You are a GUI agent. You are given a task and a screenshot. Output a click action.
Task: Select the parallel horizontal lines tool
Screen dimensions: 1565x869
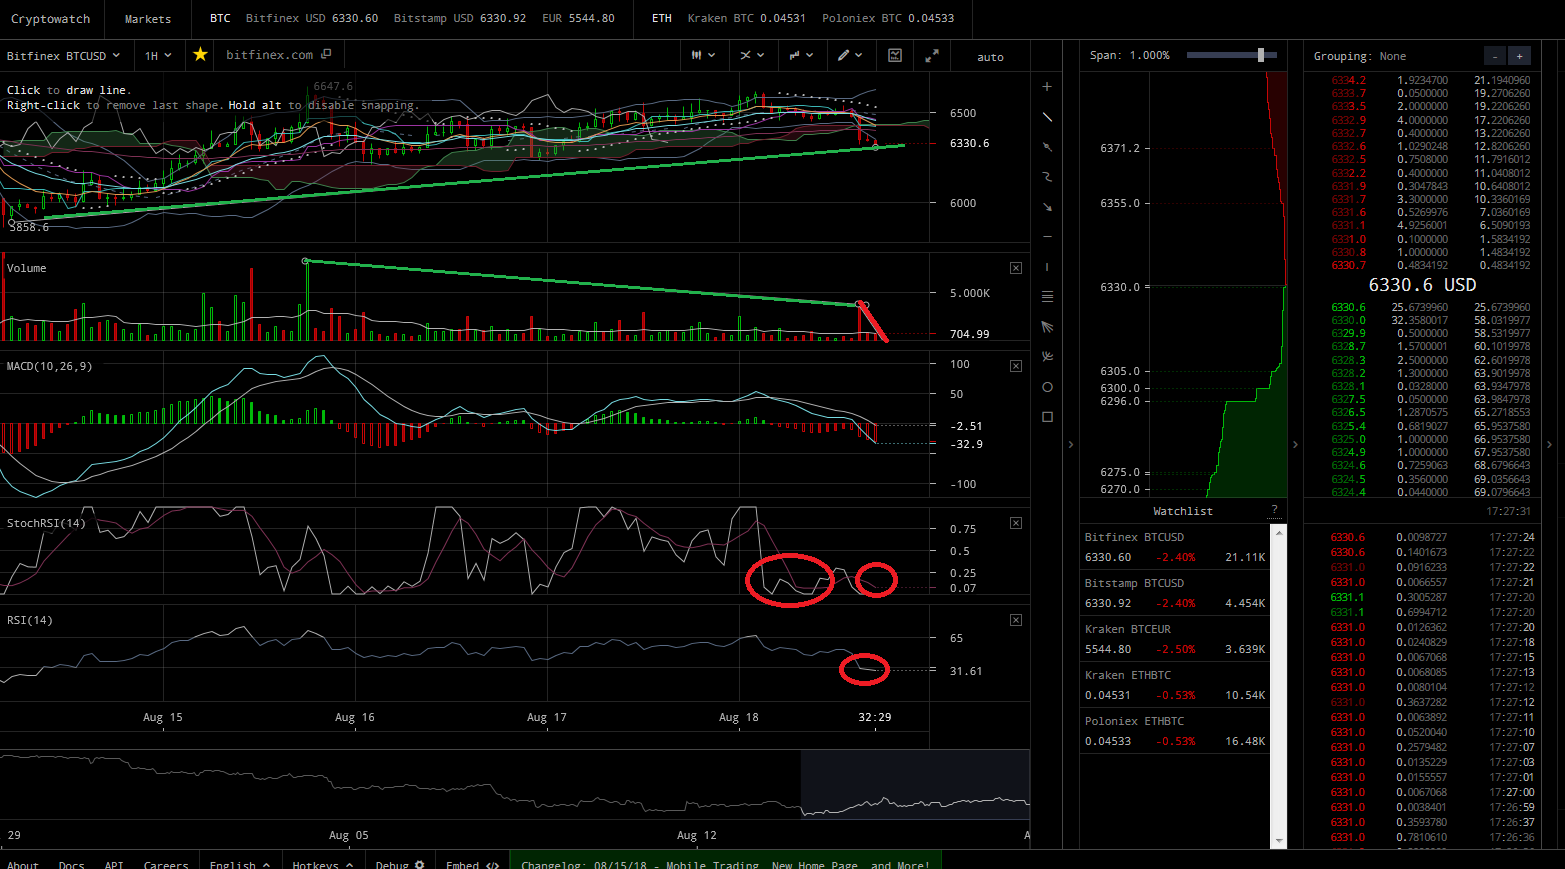pyautogui.click(x=1047, y=297)
